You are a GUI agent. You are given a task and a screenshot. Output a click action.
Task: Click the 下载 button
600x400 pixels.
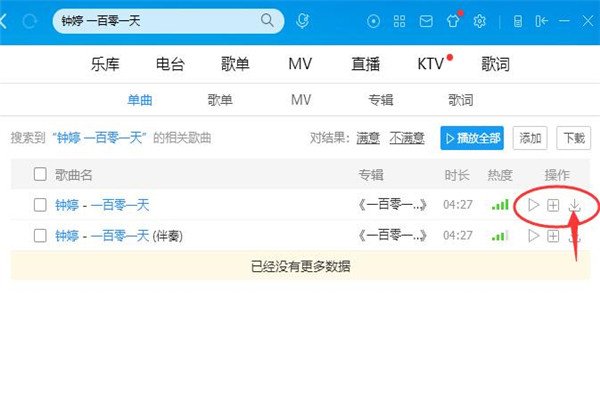(574, 138)
